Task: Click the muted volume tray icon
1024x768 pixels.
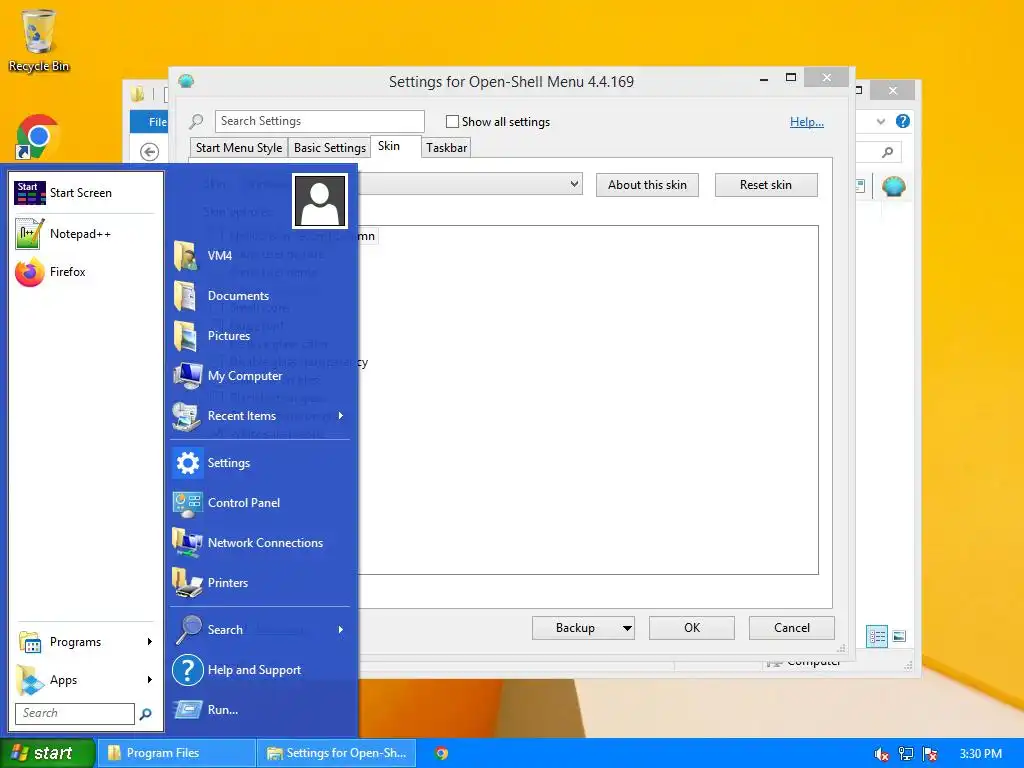Action: click(x=881, y=754)
